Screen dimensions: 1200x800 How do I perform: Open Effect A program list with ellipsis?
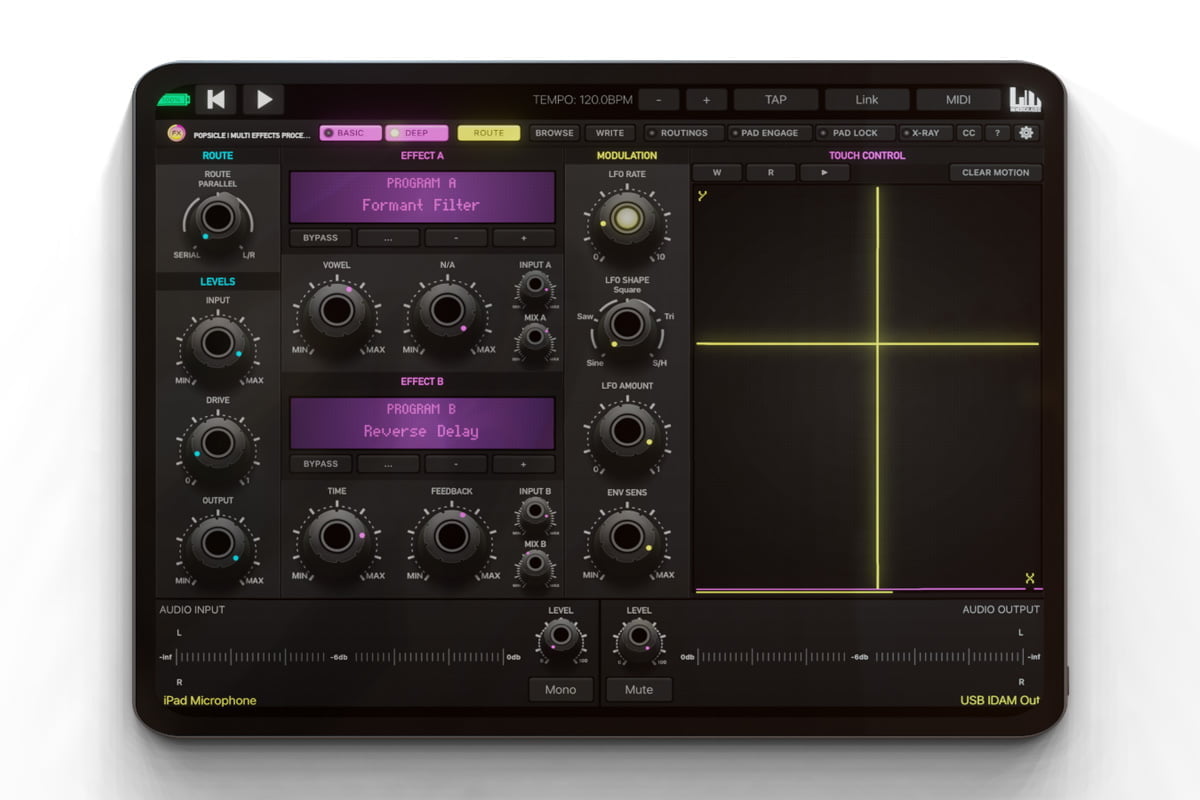pyautogui.click(x=388, y=238)
